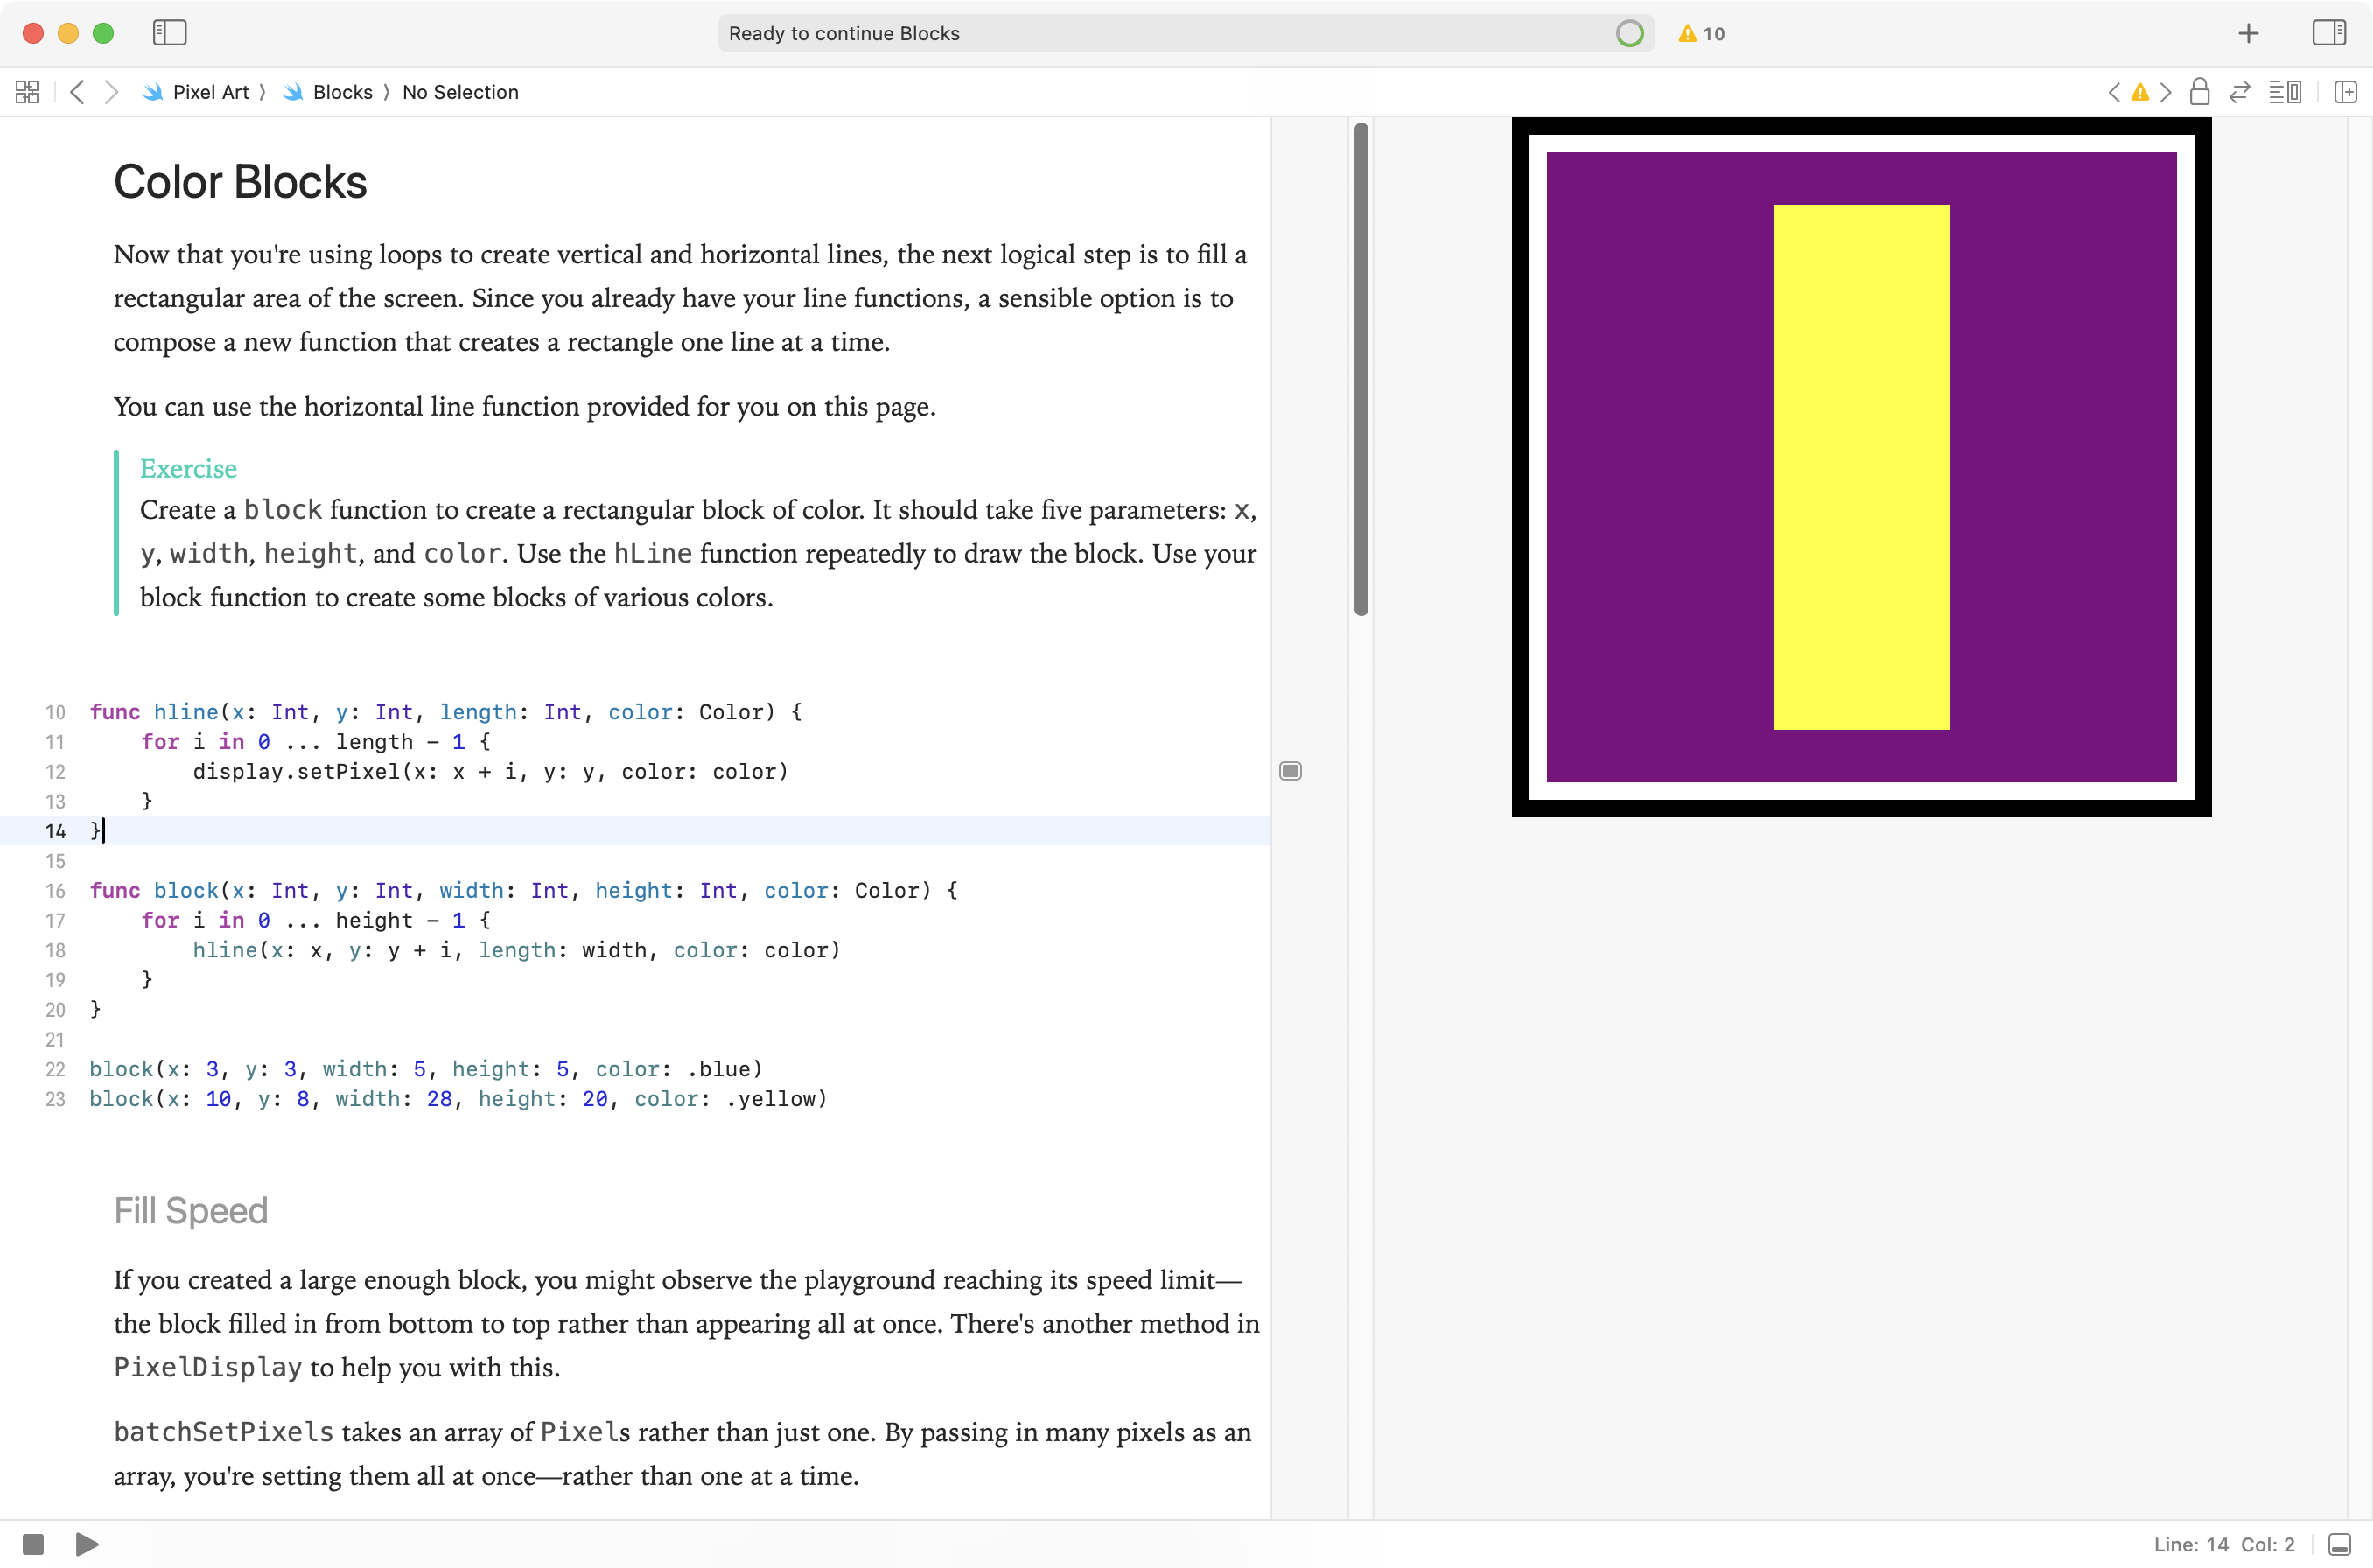Image resolution: width=2373 pixels, height=1568 pixels.
Task: Jump to next issue arrow
Action: click(2165, 92)
